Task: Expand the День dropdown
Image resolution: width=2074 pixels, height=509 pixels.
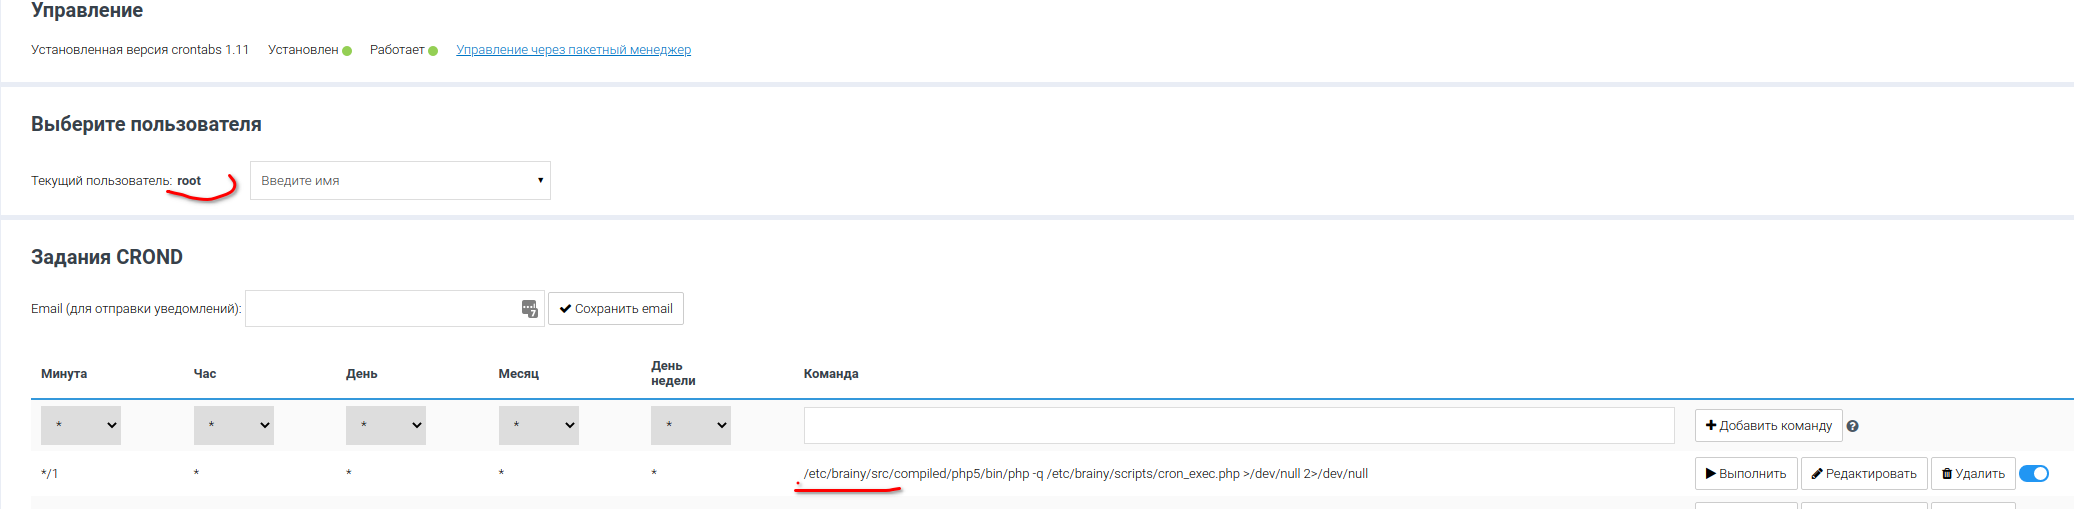Action: point(386,425)
